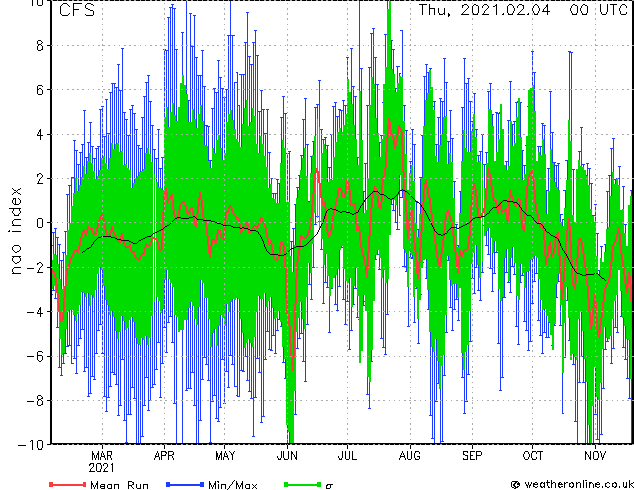The image size is (634, 490).
Task: Click the NOV month axis label
Action: pyautogui.click(x=595, y=456)
